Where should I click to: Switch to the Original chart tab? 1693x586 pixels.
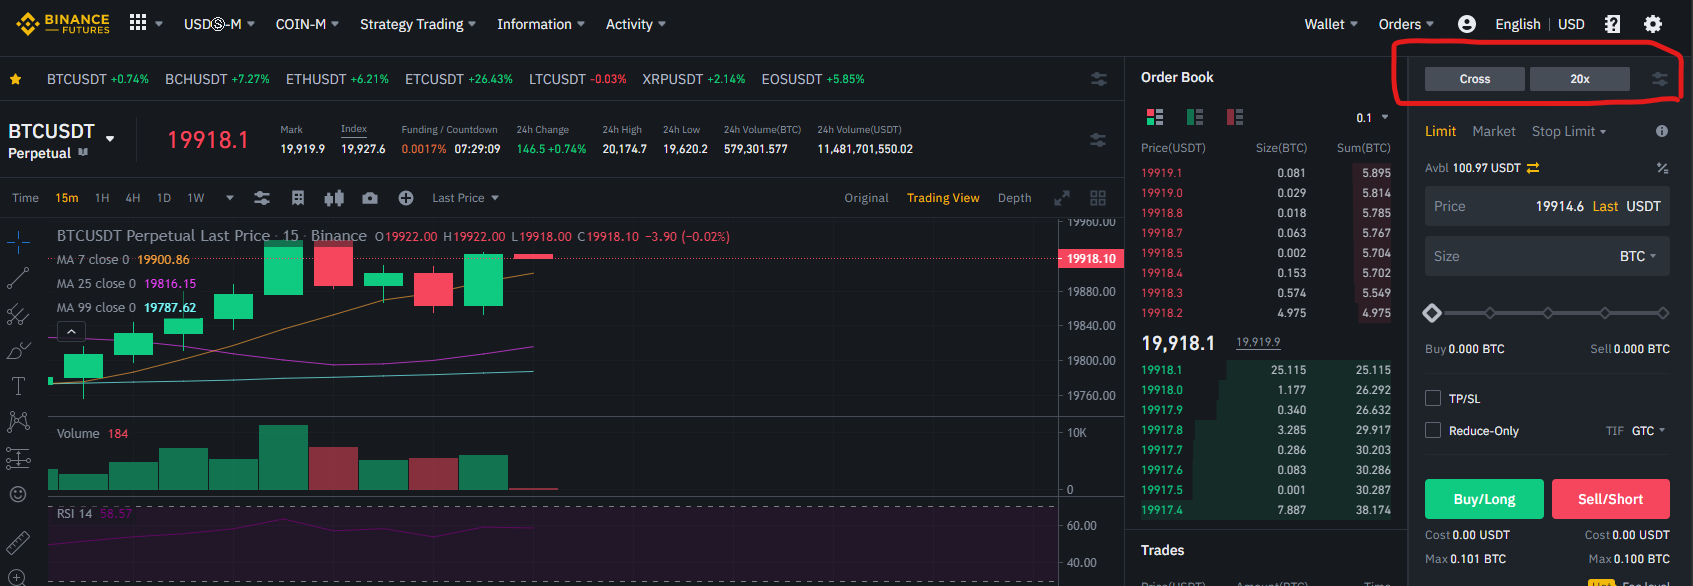(866, 198)
